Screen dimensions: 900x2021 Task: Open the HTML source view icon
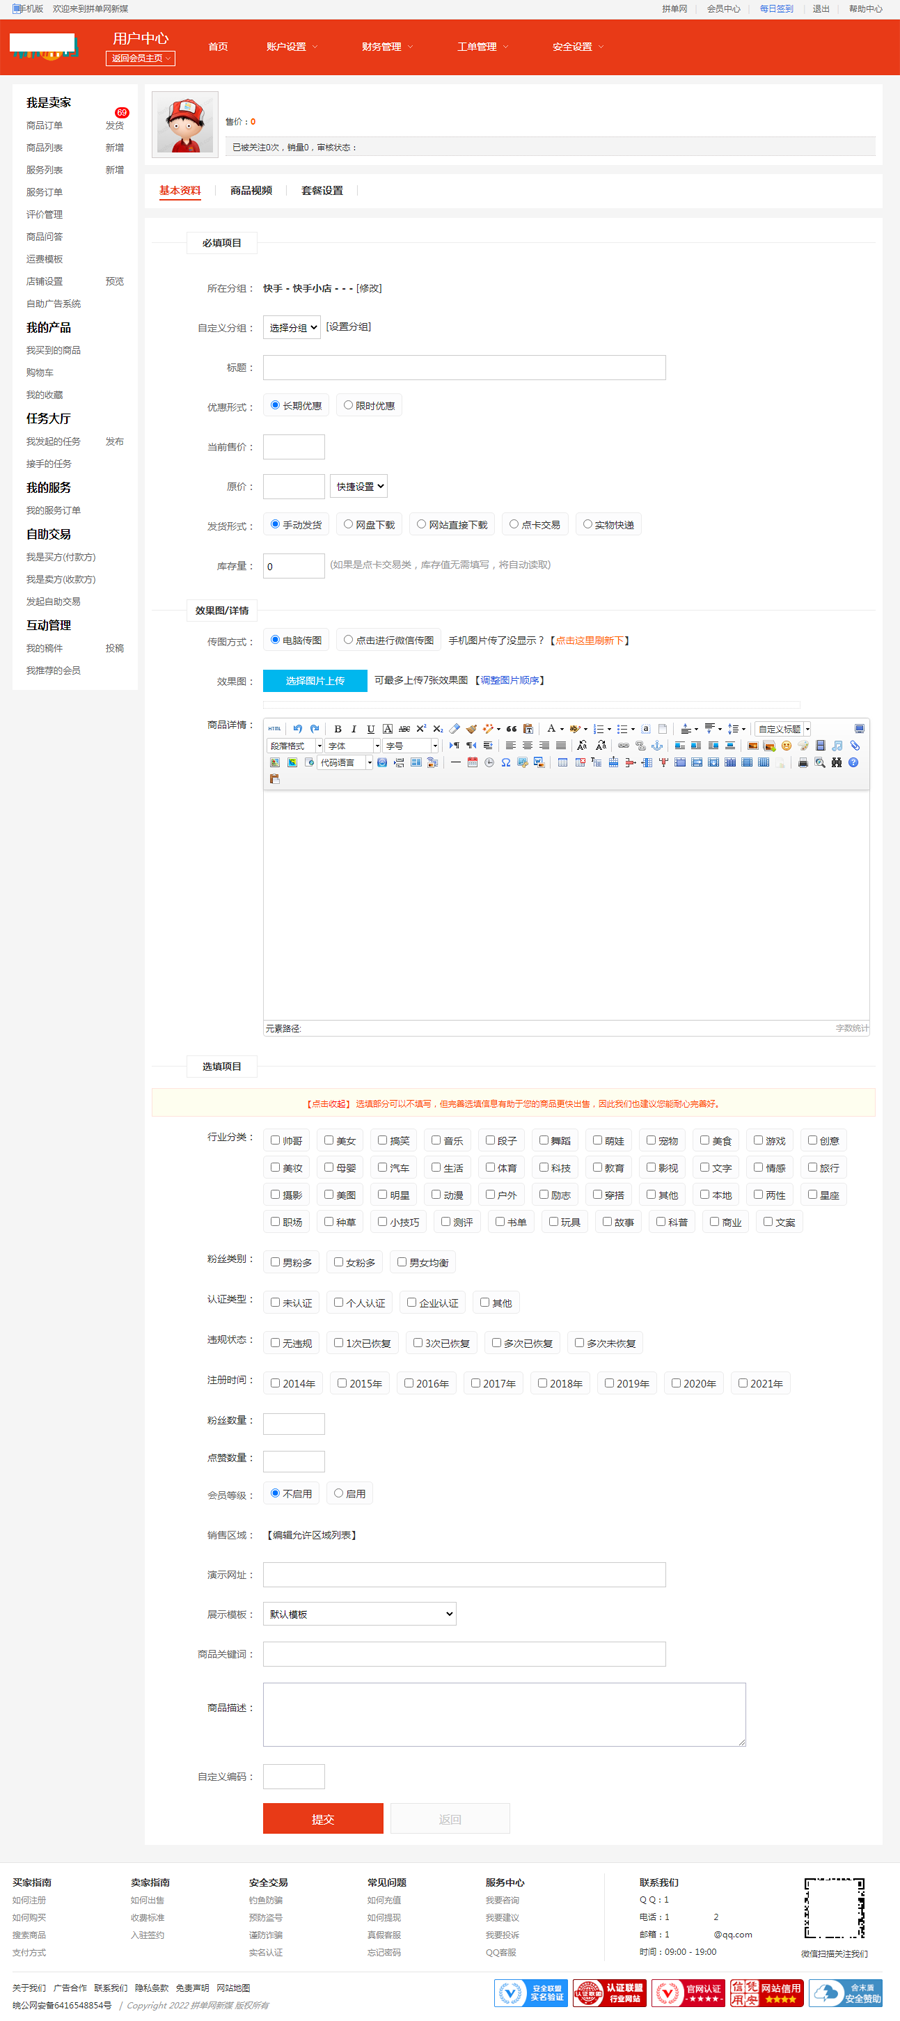(x=274, y=729)
